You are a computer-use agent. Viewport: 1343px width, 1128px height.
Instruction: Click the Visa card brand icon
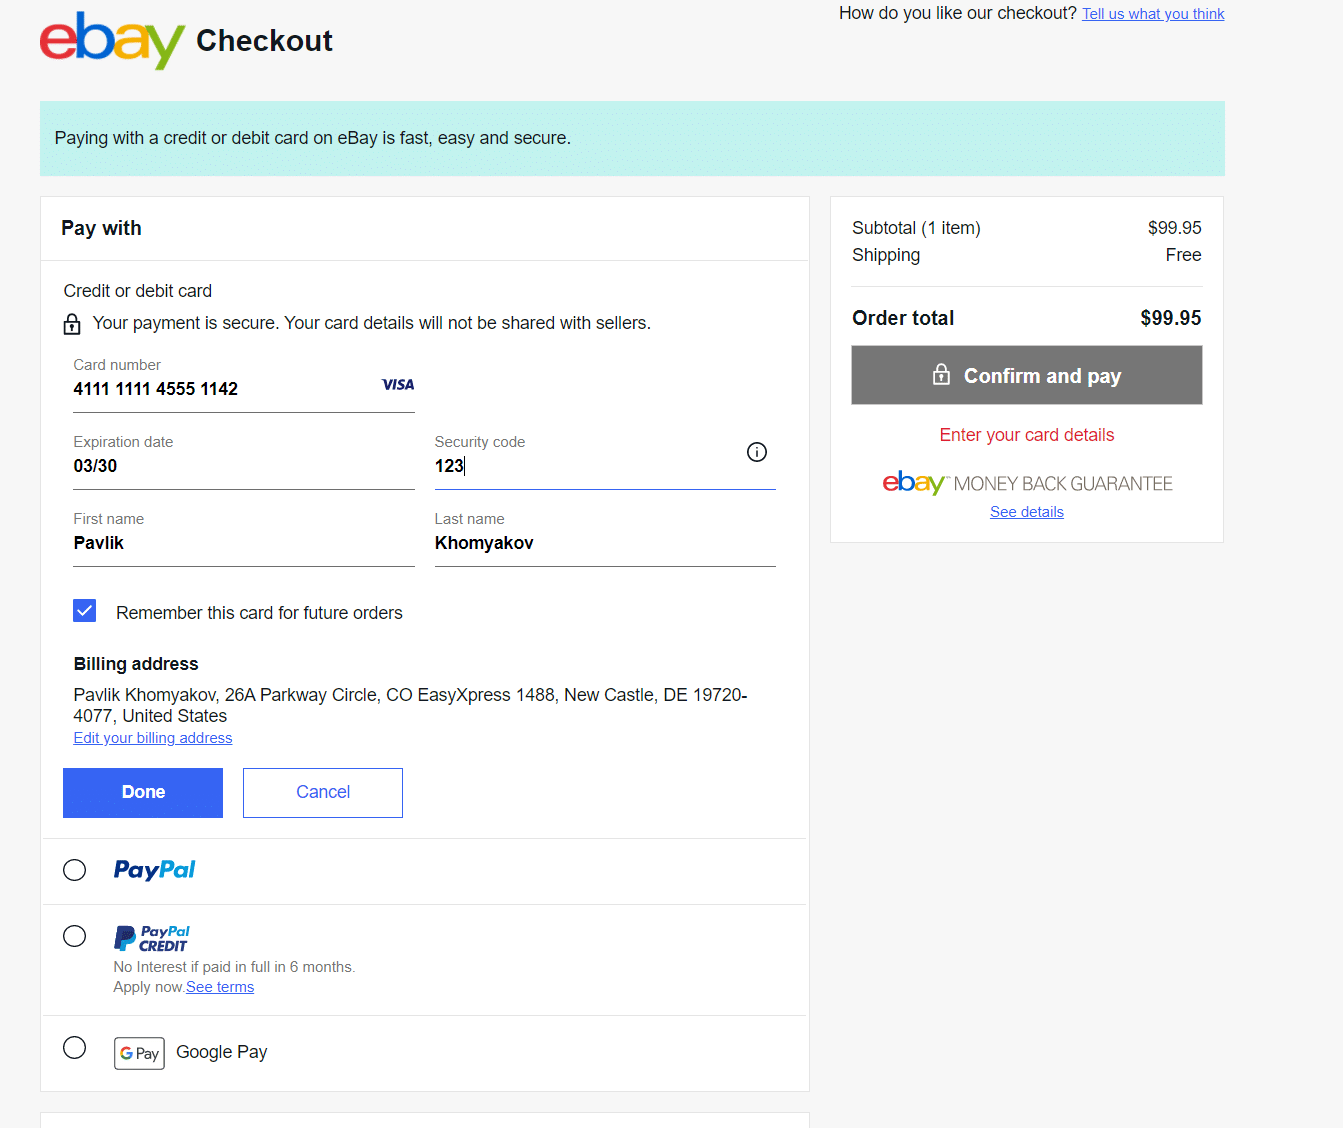coord(398,385)
